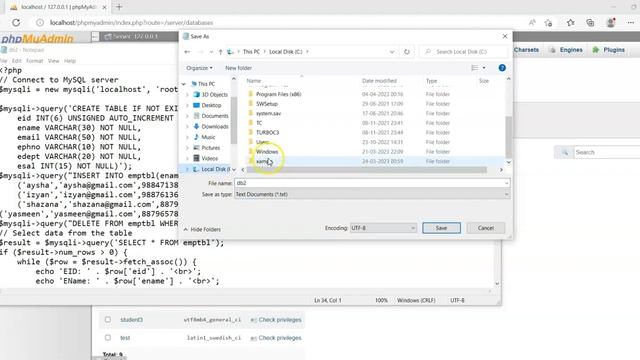Tick the student3 database checkbox
Screen dimensions: 640x360
click(x=108, y=320)
